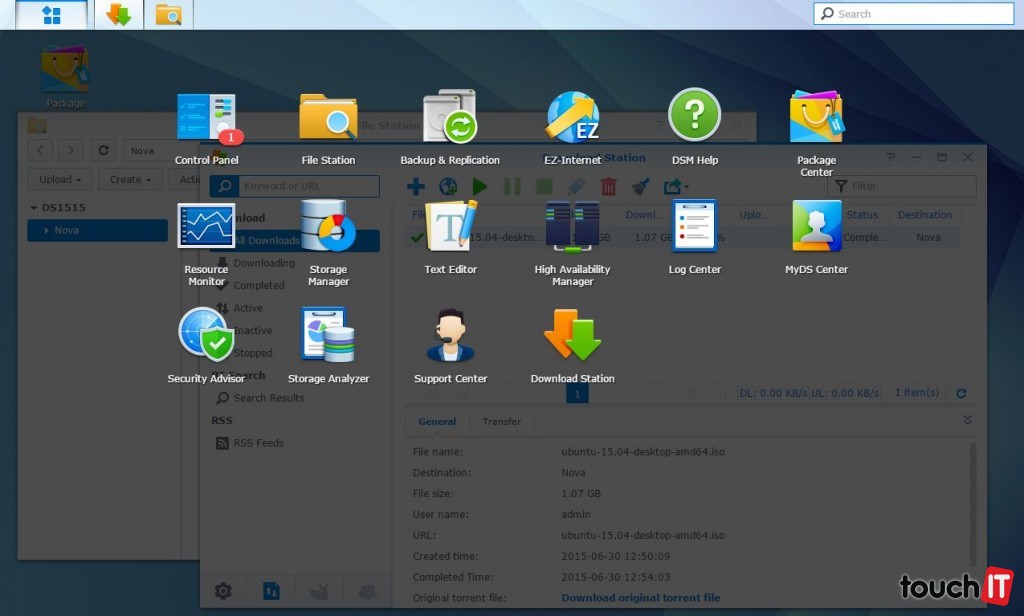This screenshot has width=1024, height=616.
Task: Switch to the Transfer tab
Action: pos(501,422)
